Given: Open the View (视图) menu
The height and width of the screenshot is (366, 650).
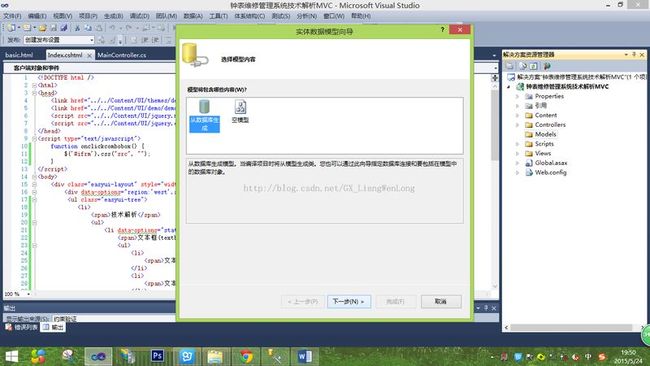Looking at the screenshot, I should point(62,16).
